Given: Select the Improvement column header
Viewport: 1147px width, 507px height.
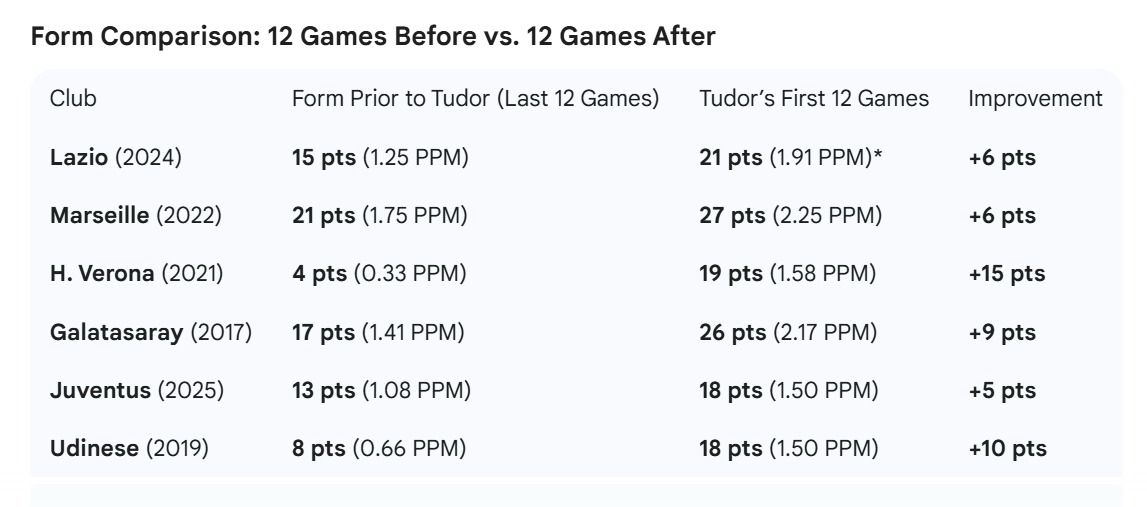Looking at the screenshot, I should (x=1035, y=99).
